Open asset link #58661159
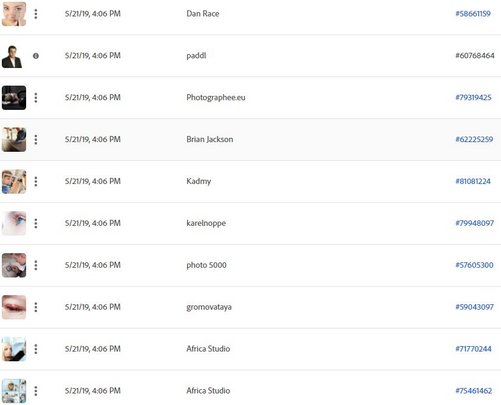Screen dimensions: 501x405 (473, 14)
